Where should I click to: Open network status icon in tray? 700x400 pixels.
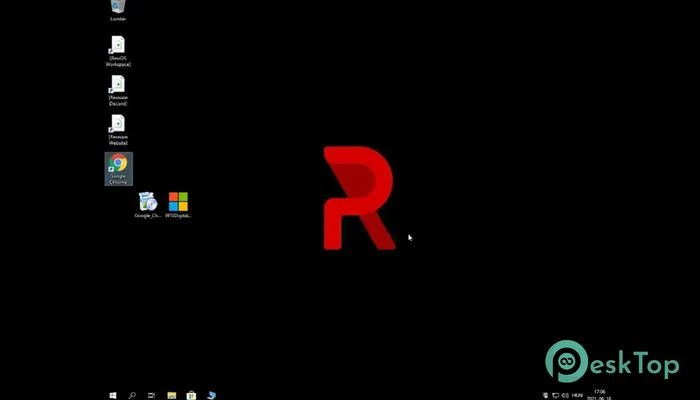coord(555,396)
